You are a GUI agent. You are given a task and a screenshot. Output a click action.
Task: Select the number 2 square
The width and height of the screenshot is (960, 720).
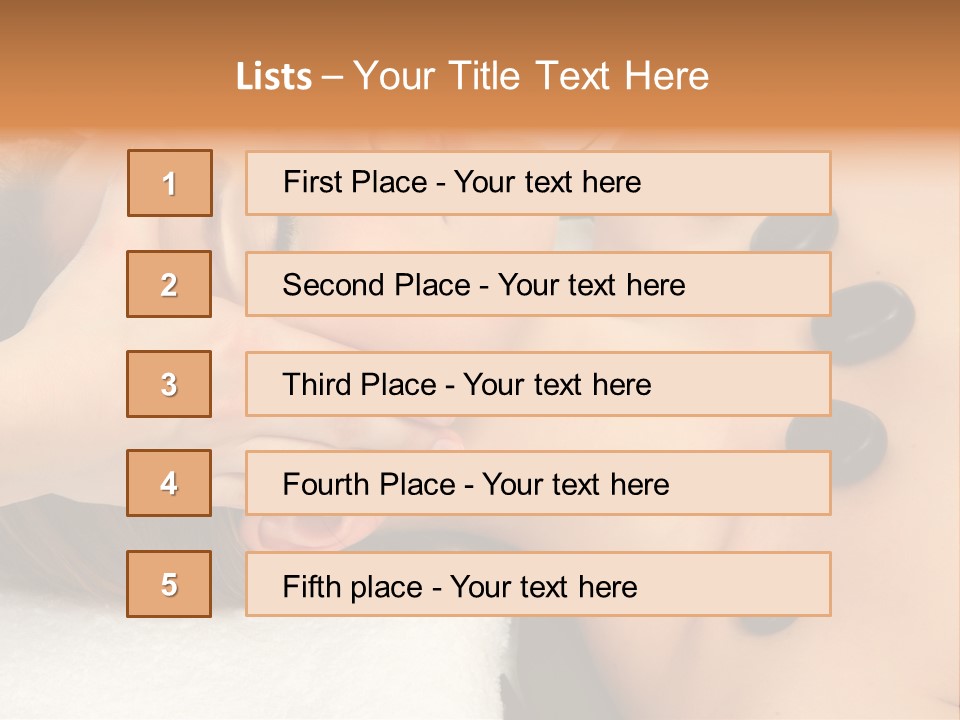[x=169, y=284]
